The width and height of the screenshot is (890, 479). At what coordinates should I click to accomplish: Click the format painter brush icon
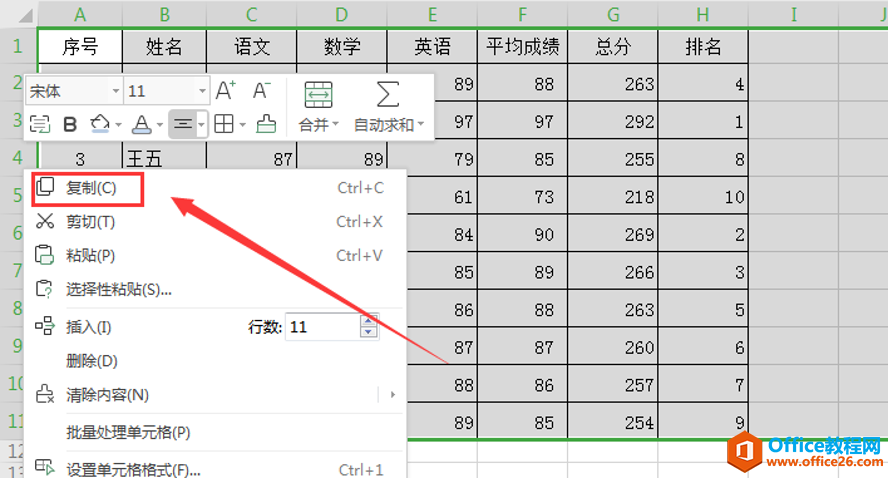[x=266, y=124]
